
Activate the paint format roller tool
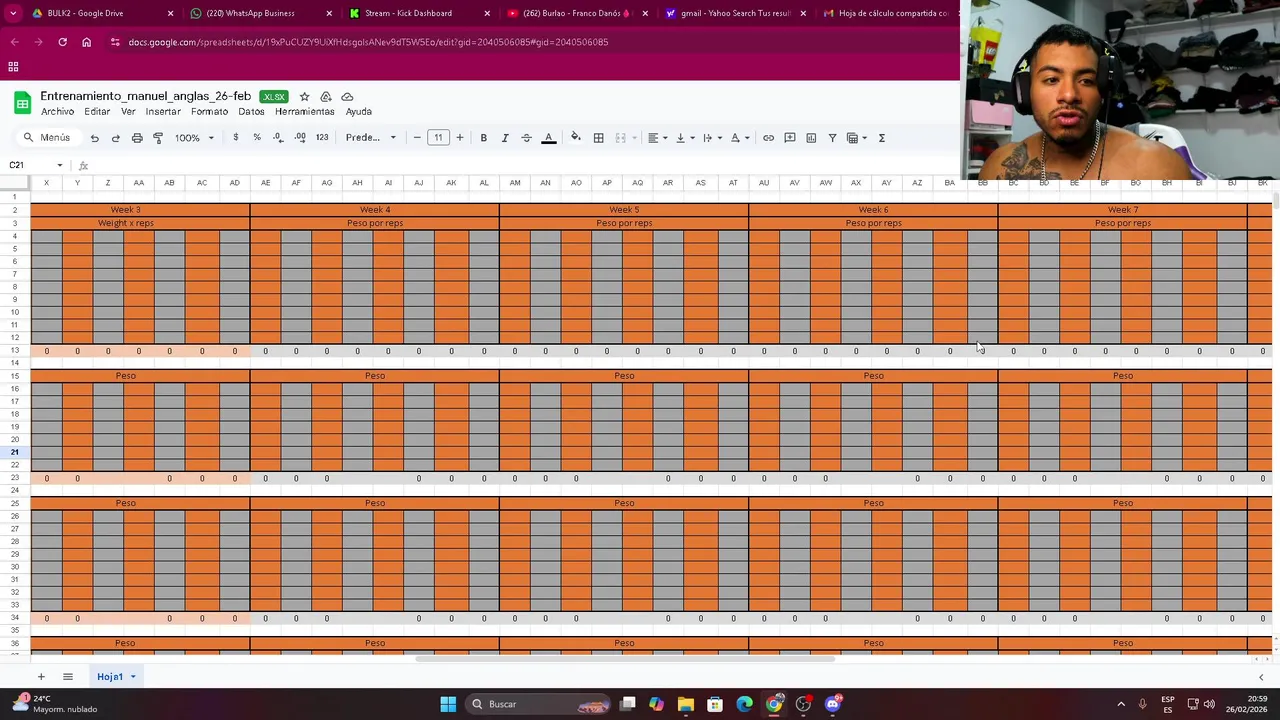coord(158,138)
